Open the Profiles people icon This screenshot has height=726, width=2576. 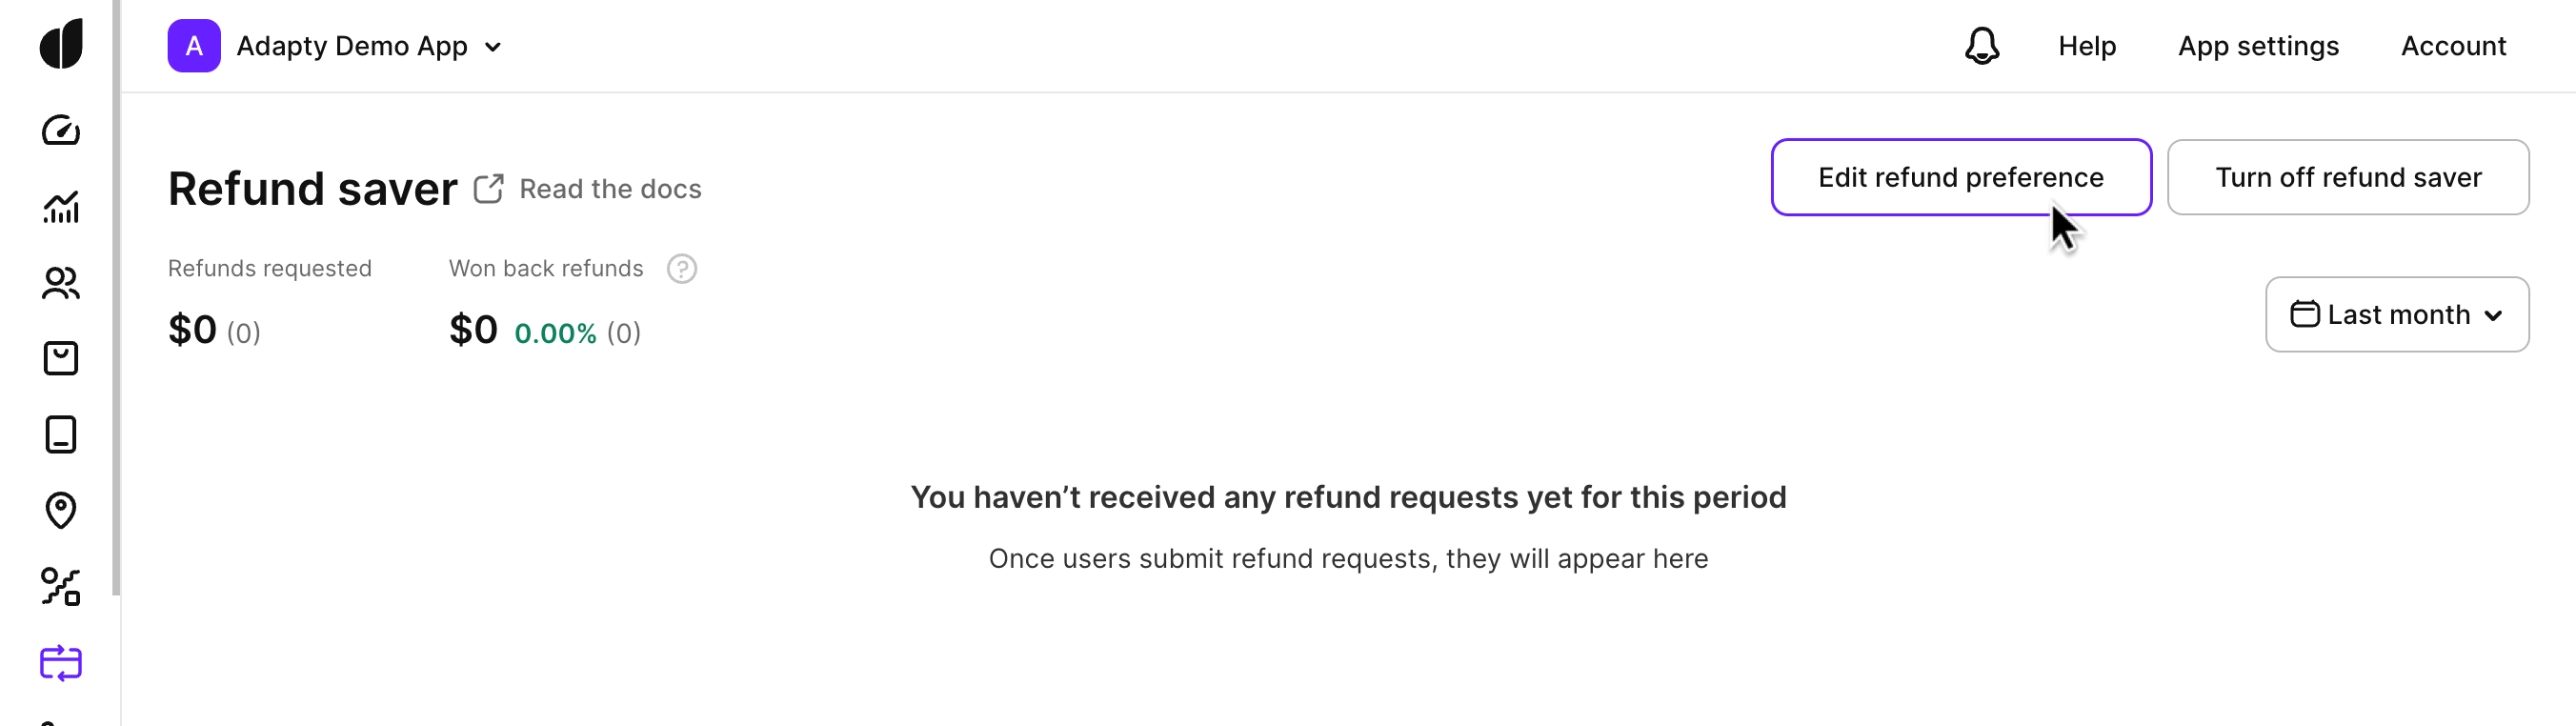click(61, 283)
